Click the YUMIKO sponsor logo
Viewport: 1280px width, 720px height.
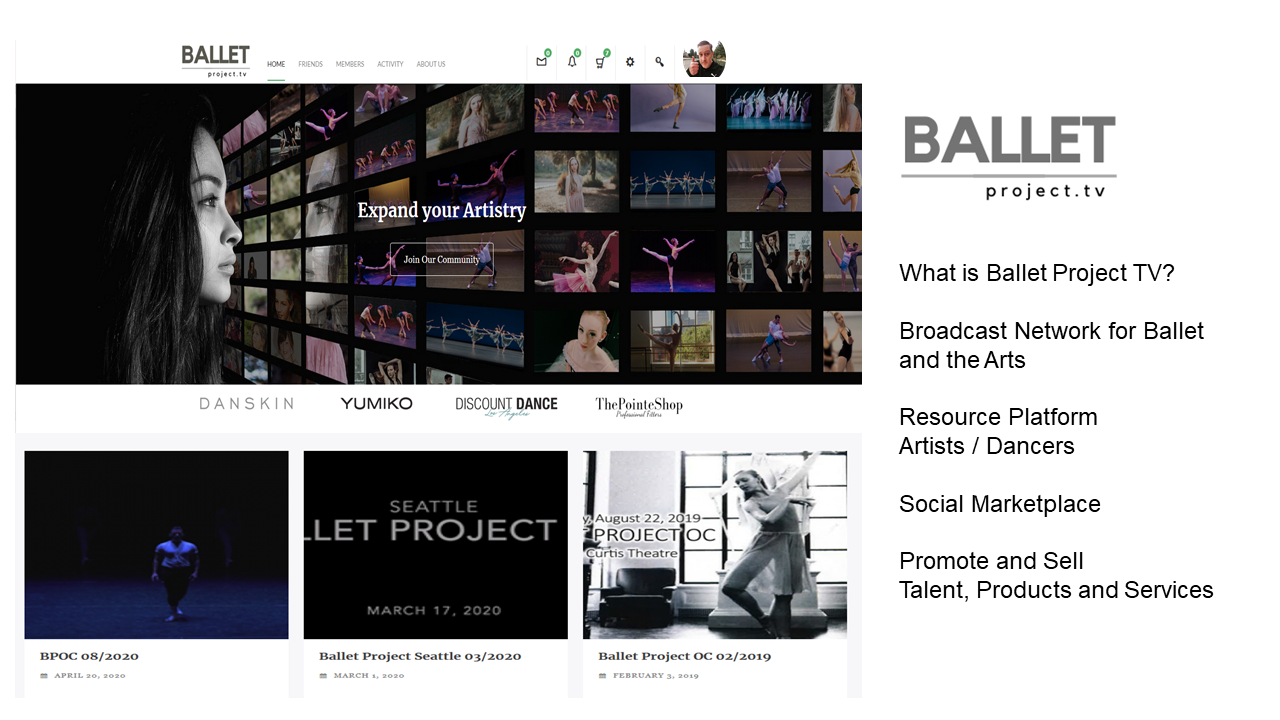(376, 403)
